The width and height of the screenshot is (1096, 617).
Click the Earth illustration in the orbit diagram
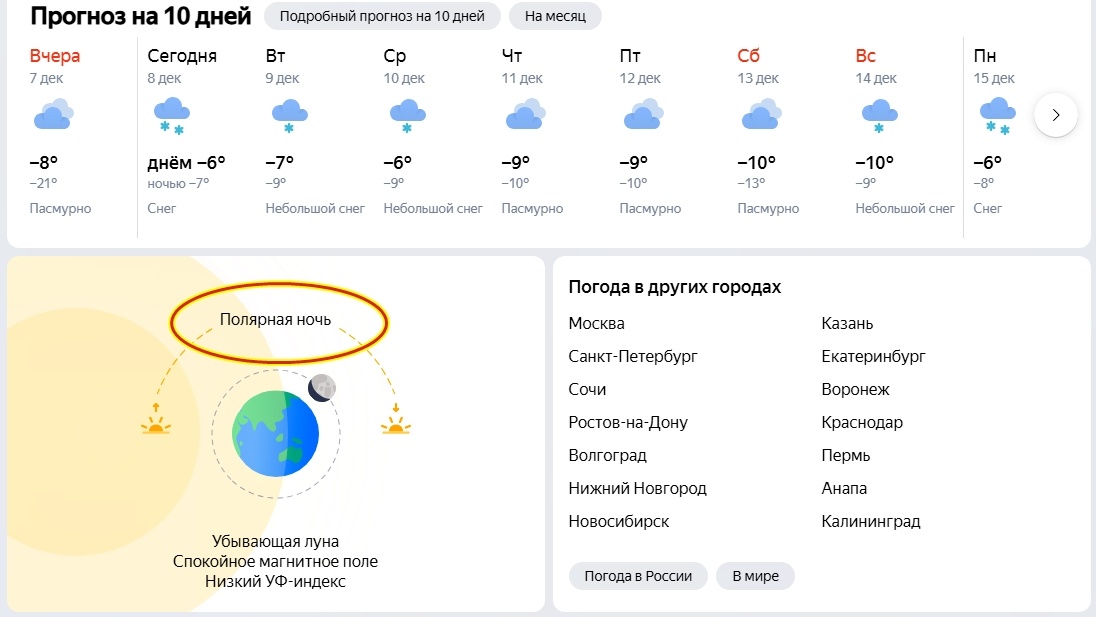[277, 433]
